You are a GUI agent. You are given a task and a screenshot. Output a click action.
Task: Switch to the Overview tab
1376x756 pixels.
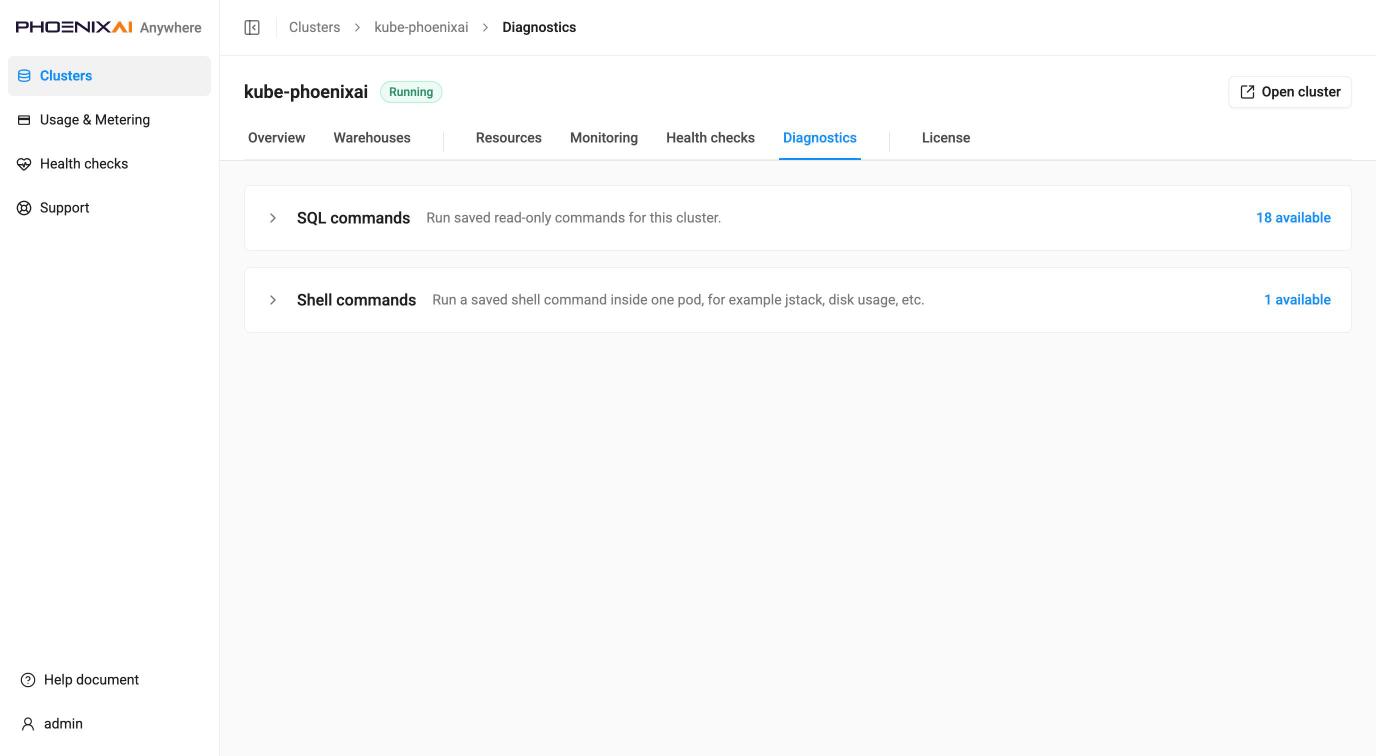click(x=277, y=138)
